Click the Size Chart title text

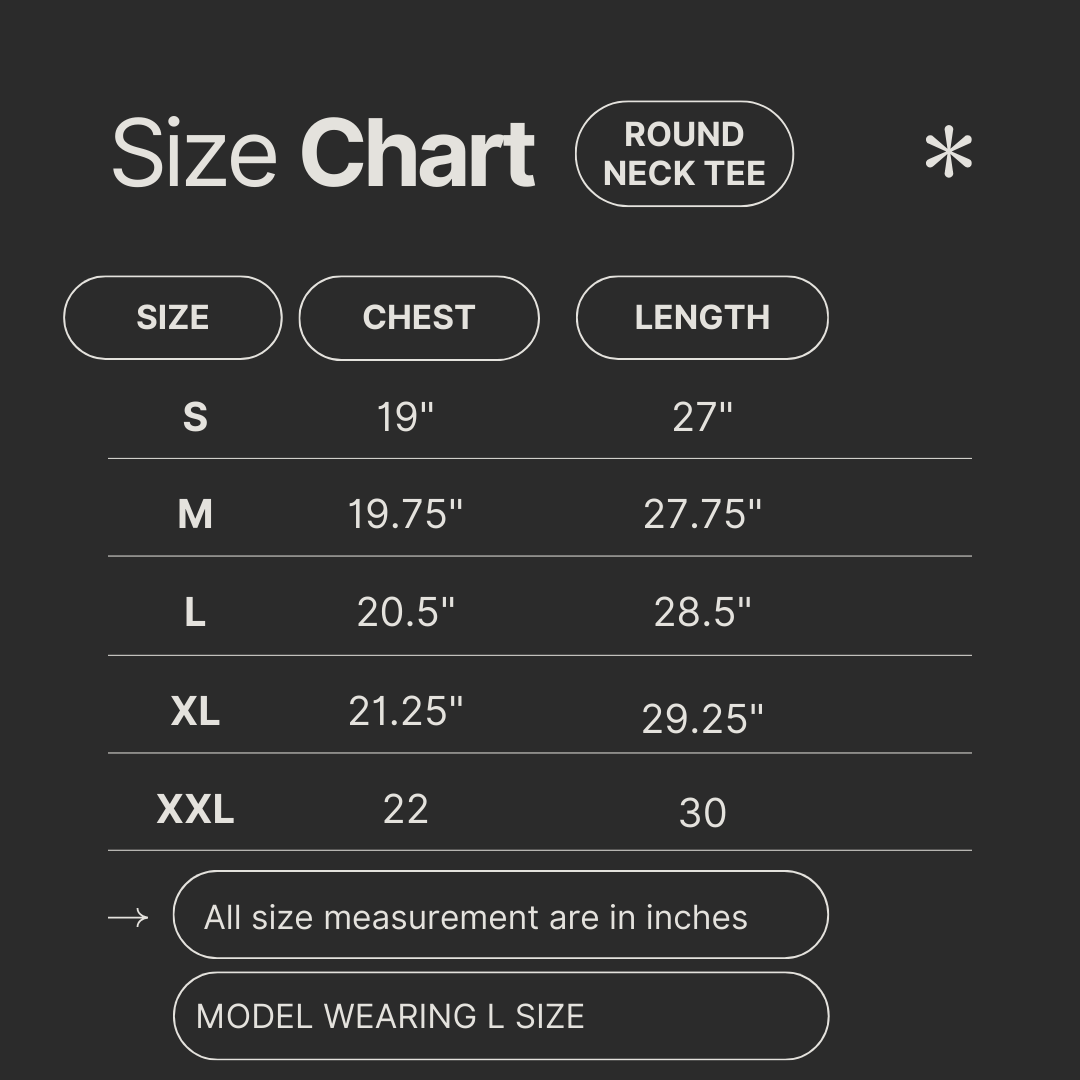(323, 154)
